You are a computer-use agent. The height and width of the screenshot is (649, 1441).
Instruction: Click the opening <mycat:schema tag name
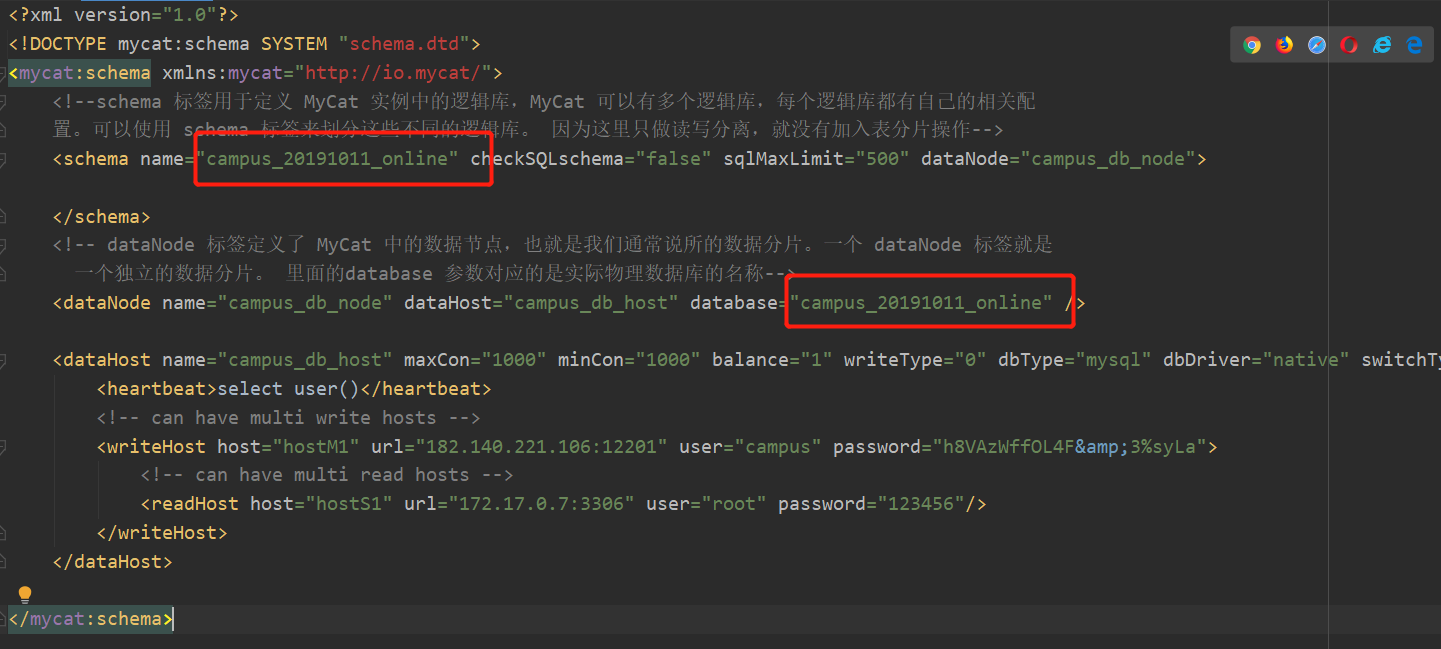85,73
